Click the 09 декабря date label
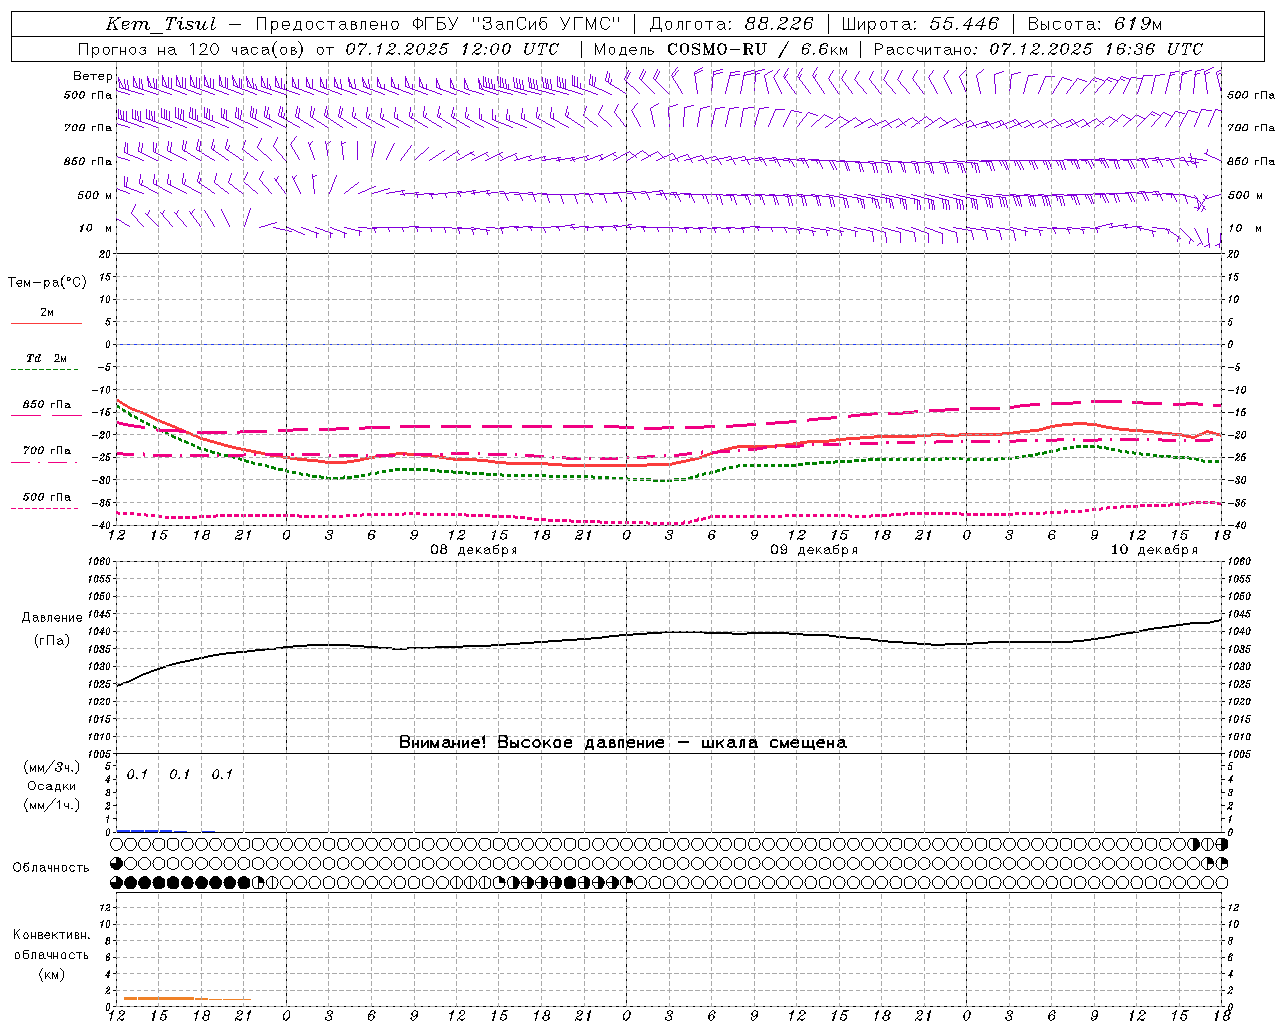 (814, 550)
